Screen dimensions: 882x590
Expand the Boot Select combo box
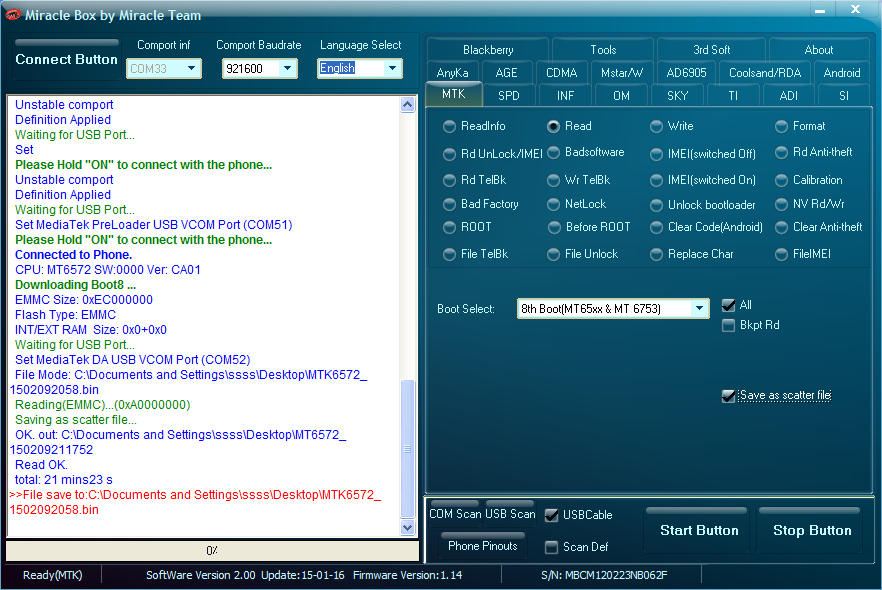tap(699, 308)
